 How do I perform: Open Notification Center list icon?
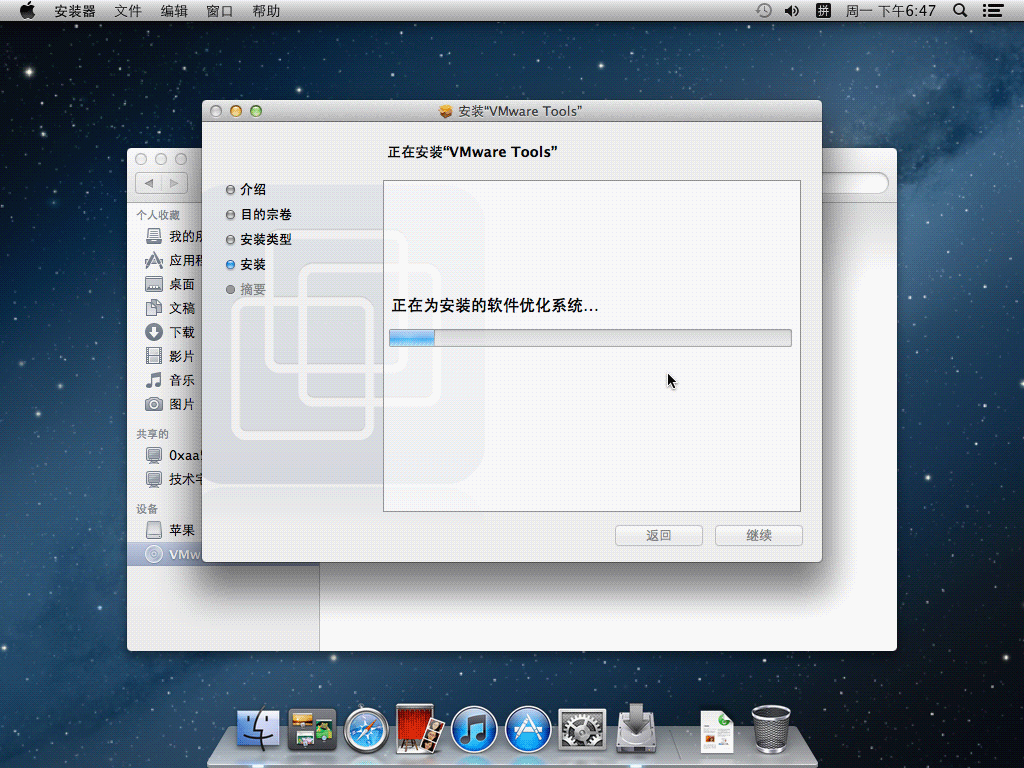[x=993, y=10]
